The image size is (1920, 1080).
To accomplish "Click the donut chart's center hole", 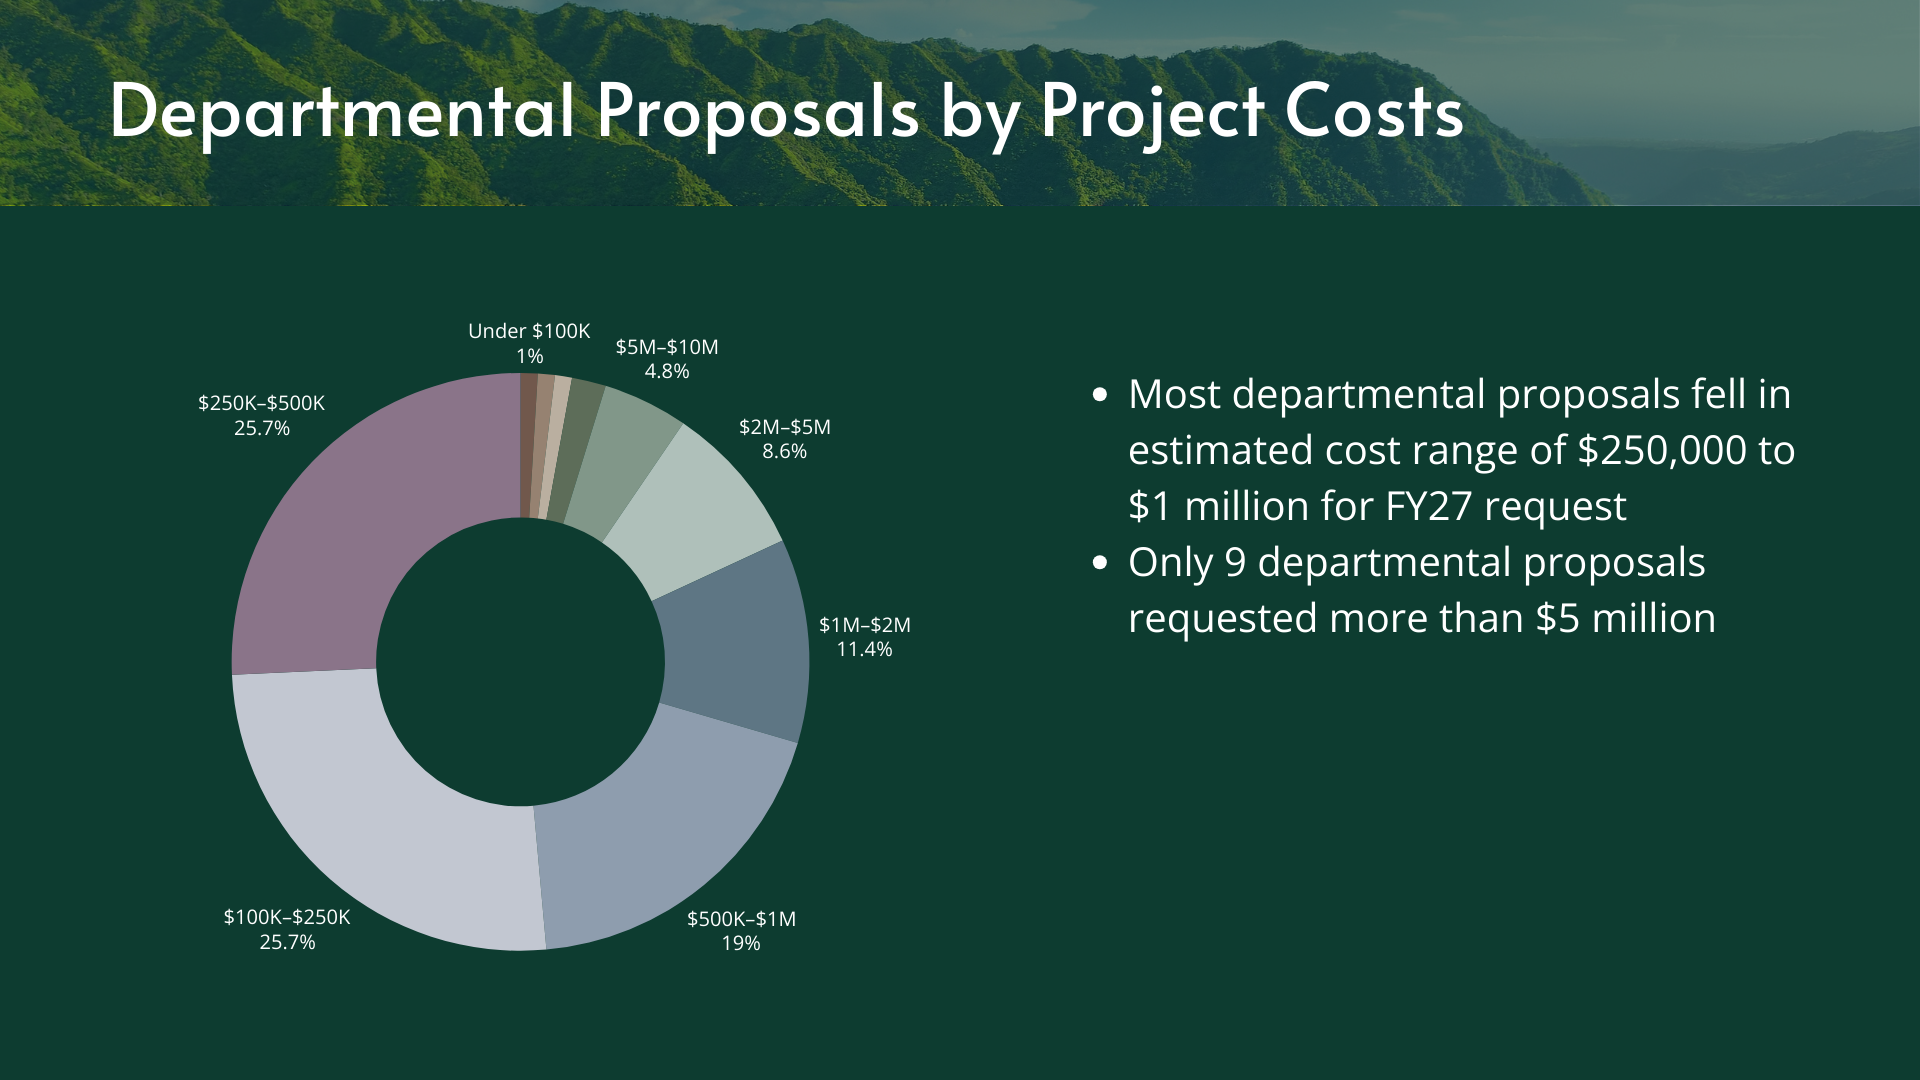I will [x=520, y=662].
